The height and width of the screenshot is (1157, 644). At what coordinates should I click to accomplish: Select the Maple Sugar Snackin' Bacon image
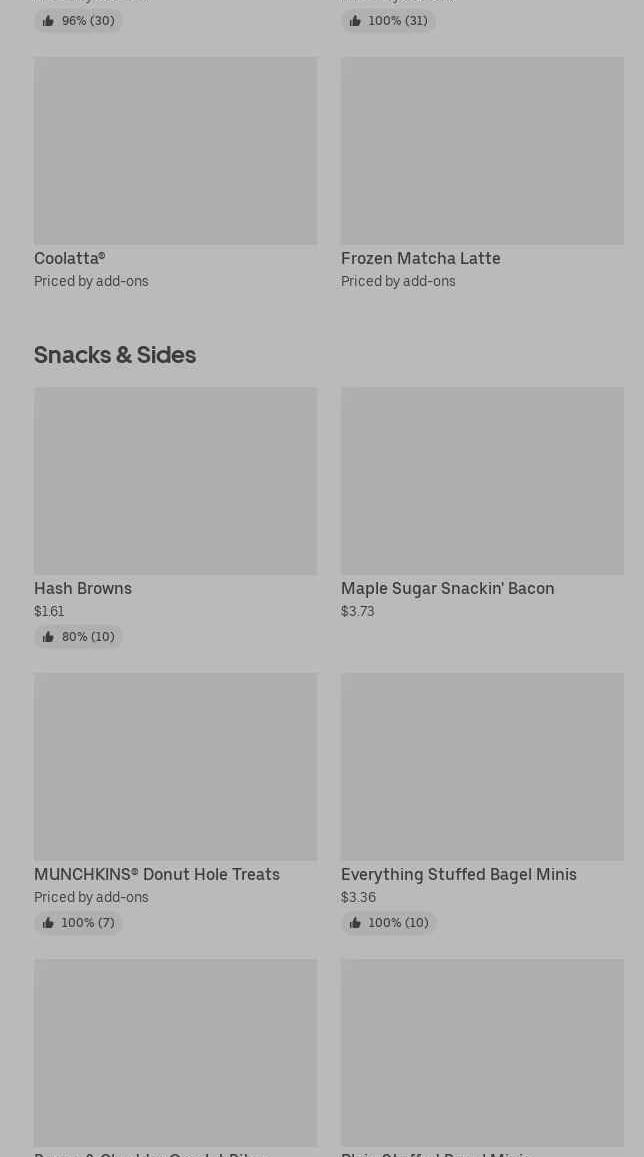(x=482, y=480)
